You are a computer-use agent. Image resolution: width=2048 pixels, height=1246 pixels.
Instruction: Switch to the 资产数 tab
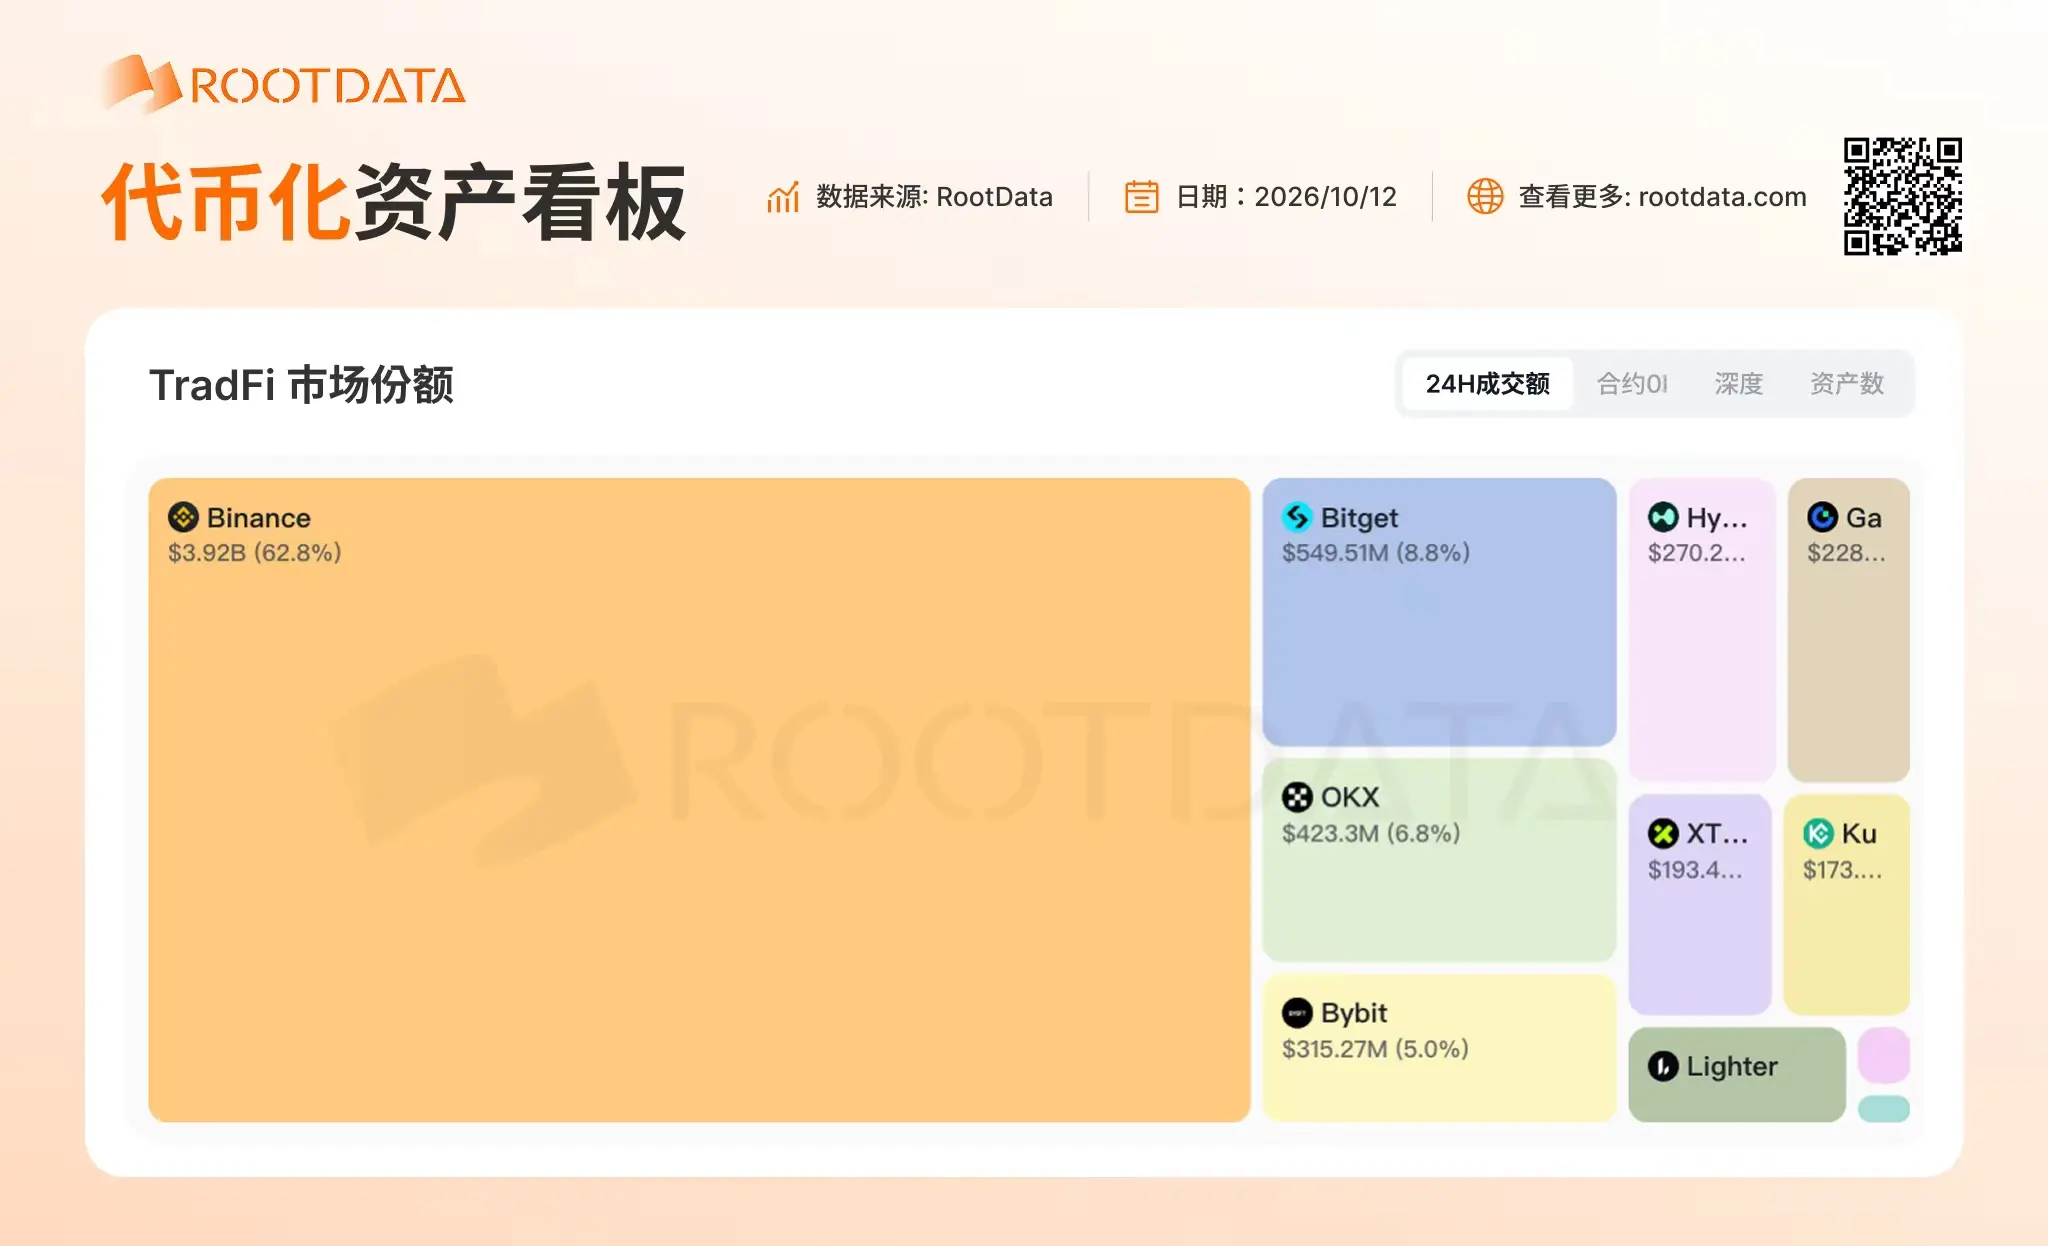pyautogui.click(x=1846, y=384)
